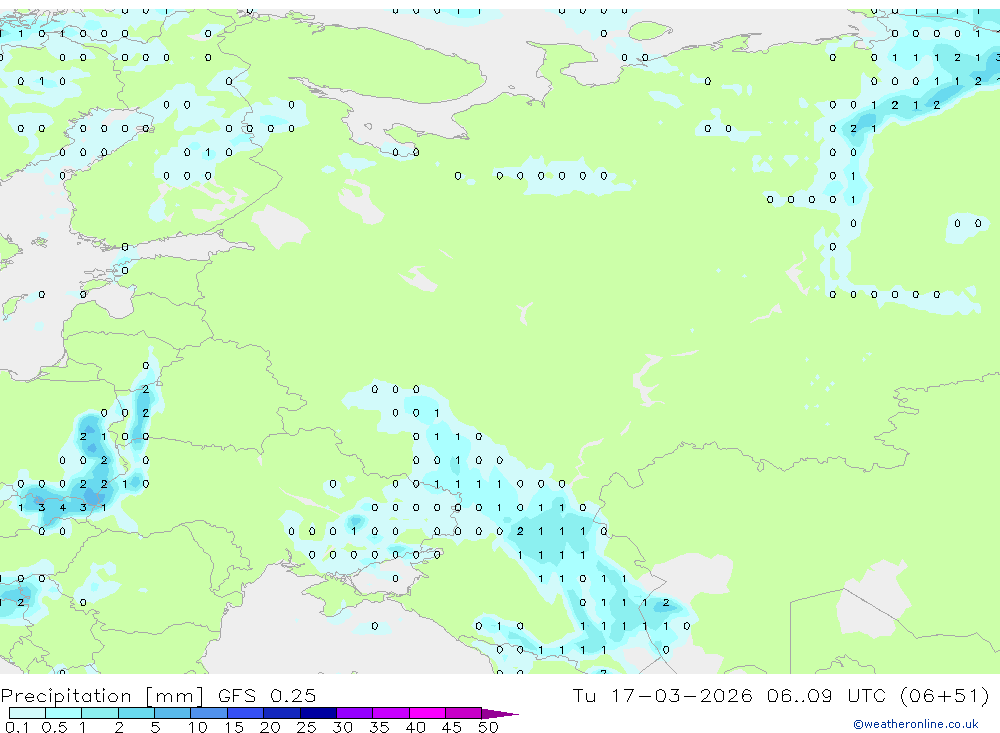Click the '4' precipitation value on the map
The width and height of the screenshot is (1000, 733).
click(62, 508)
